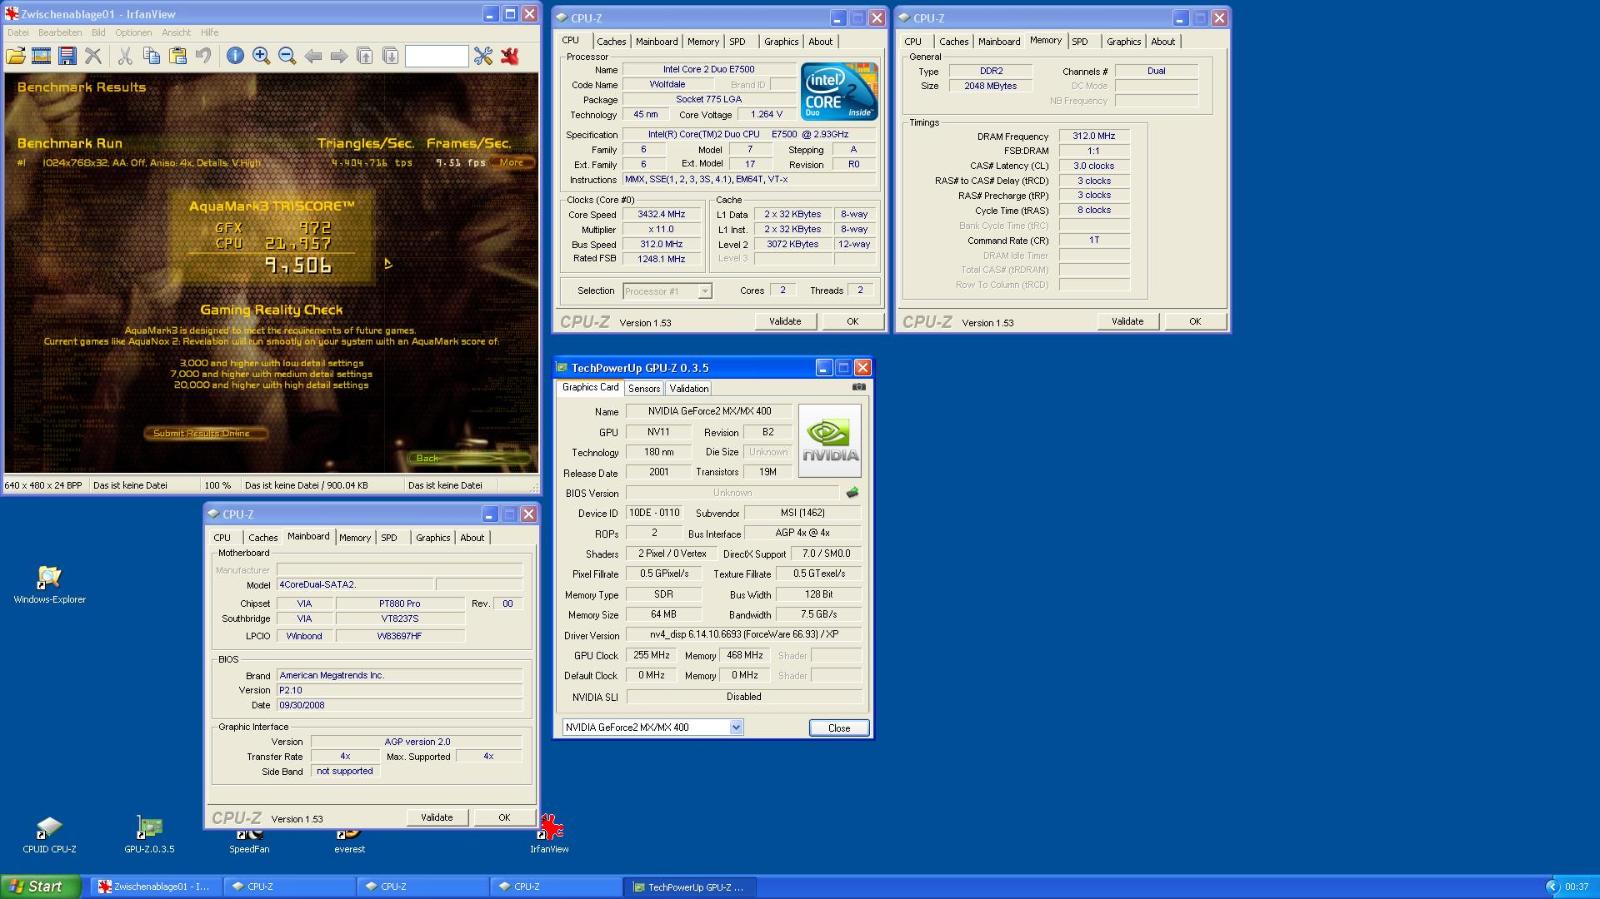Click the Intel Core 2 Duo E7500 name field

click(x=709, y=69)
